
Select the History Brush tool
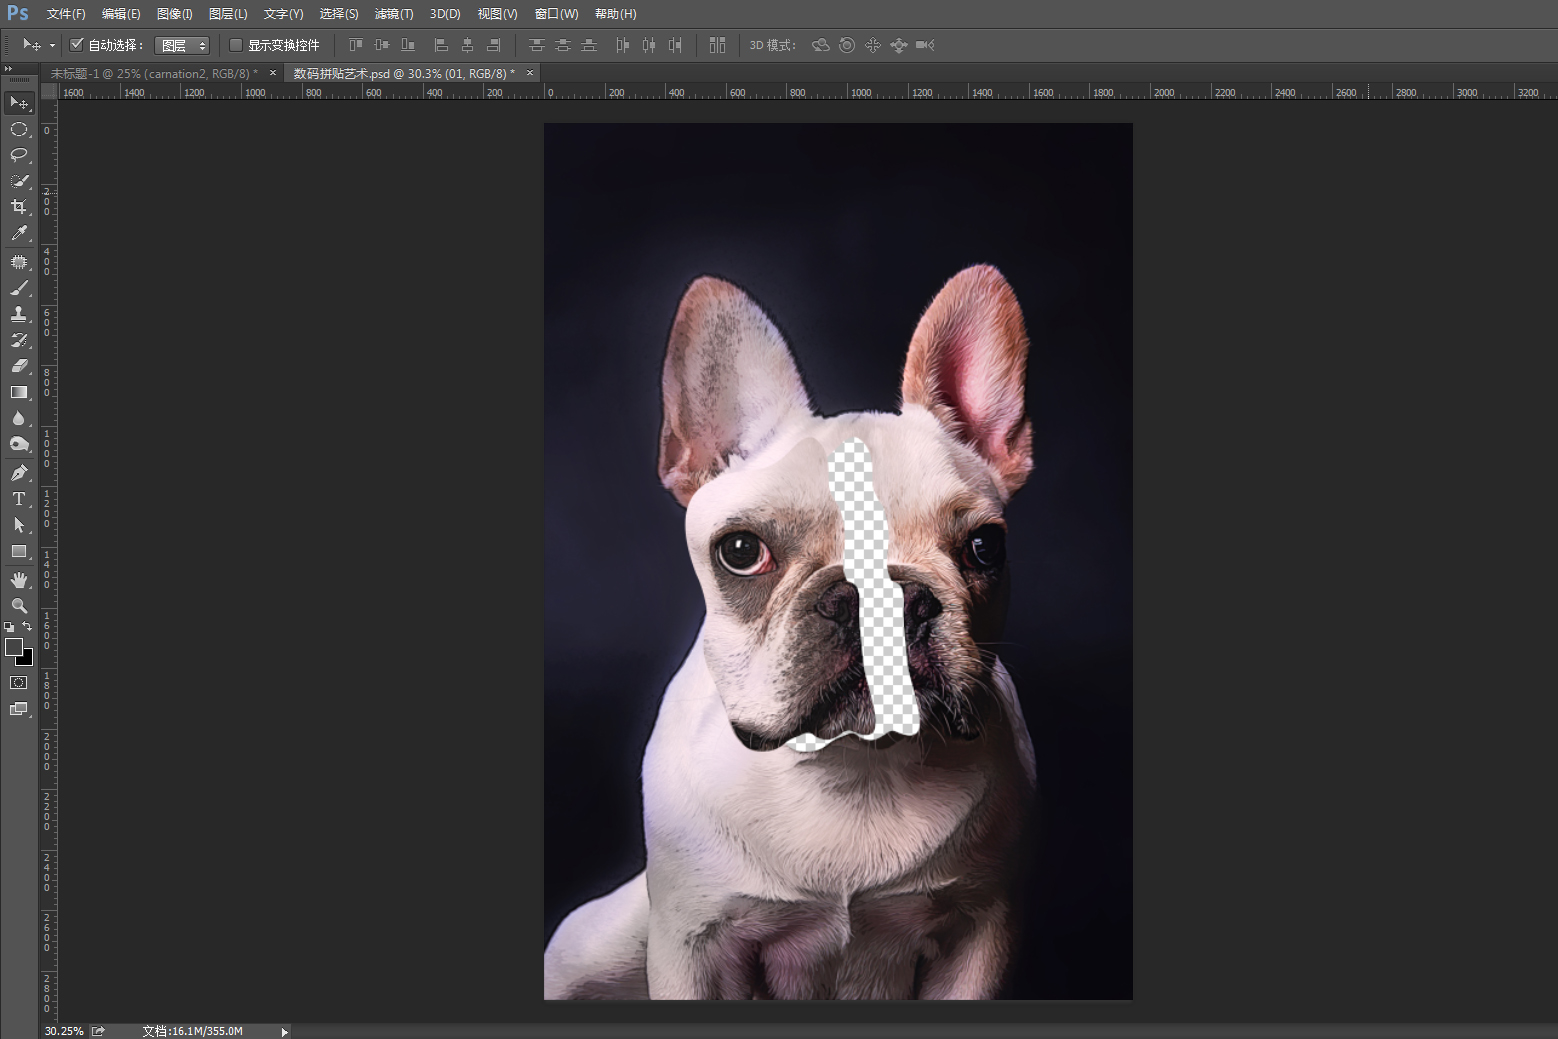click(x=19, y=340)
